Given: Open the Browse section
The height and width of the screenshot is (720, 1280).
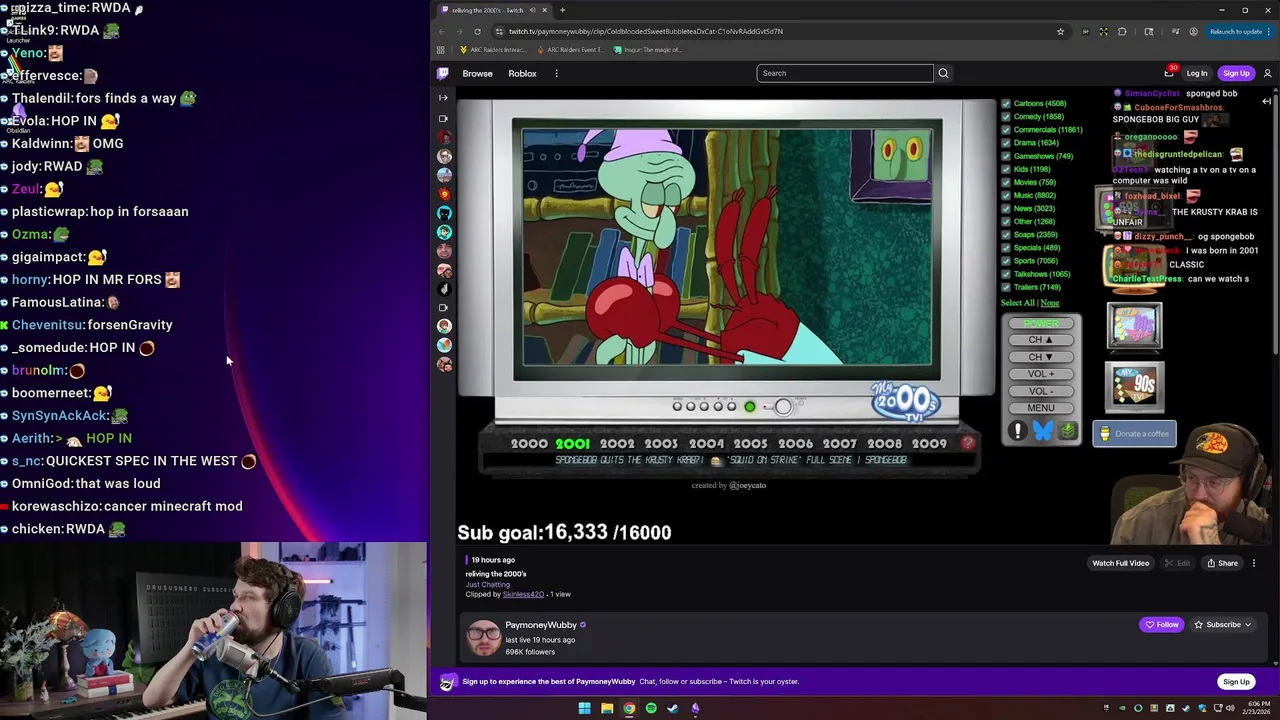Looking at the screenshot, I should pos(477,73).
